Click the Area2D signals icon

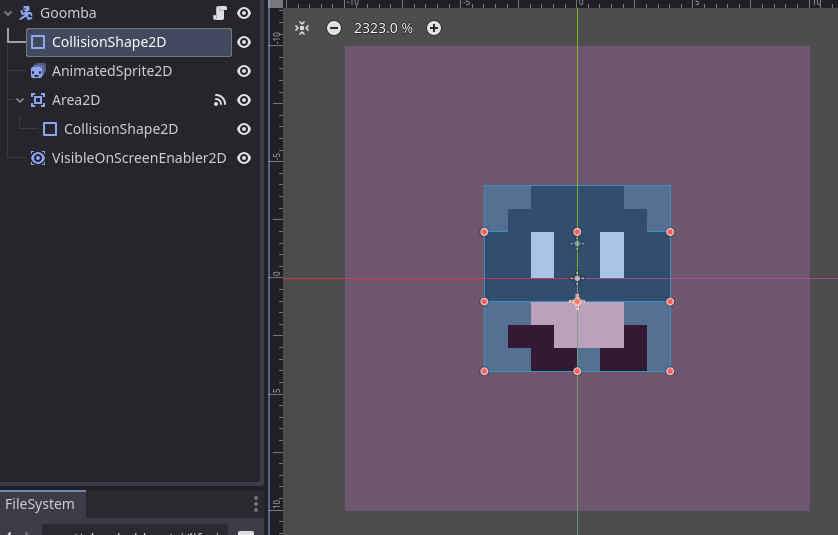click(x=220, y=100)
